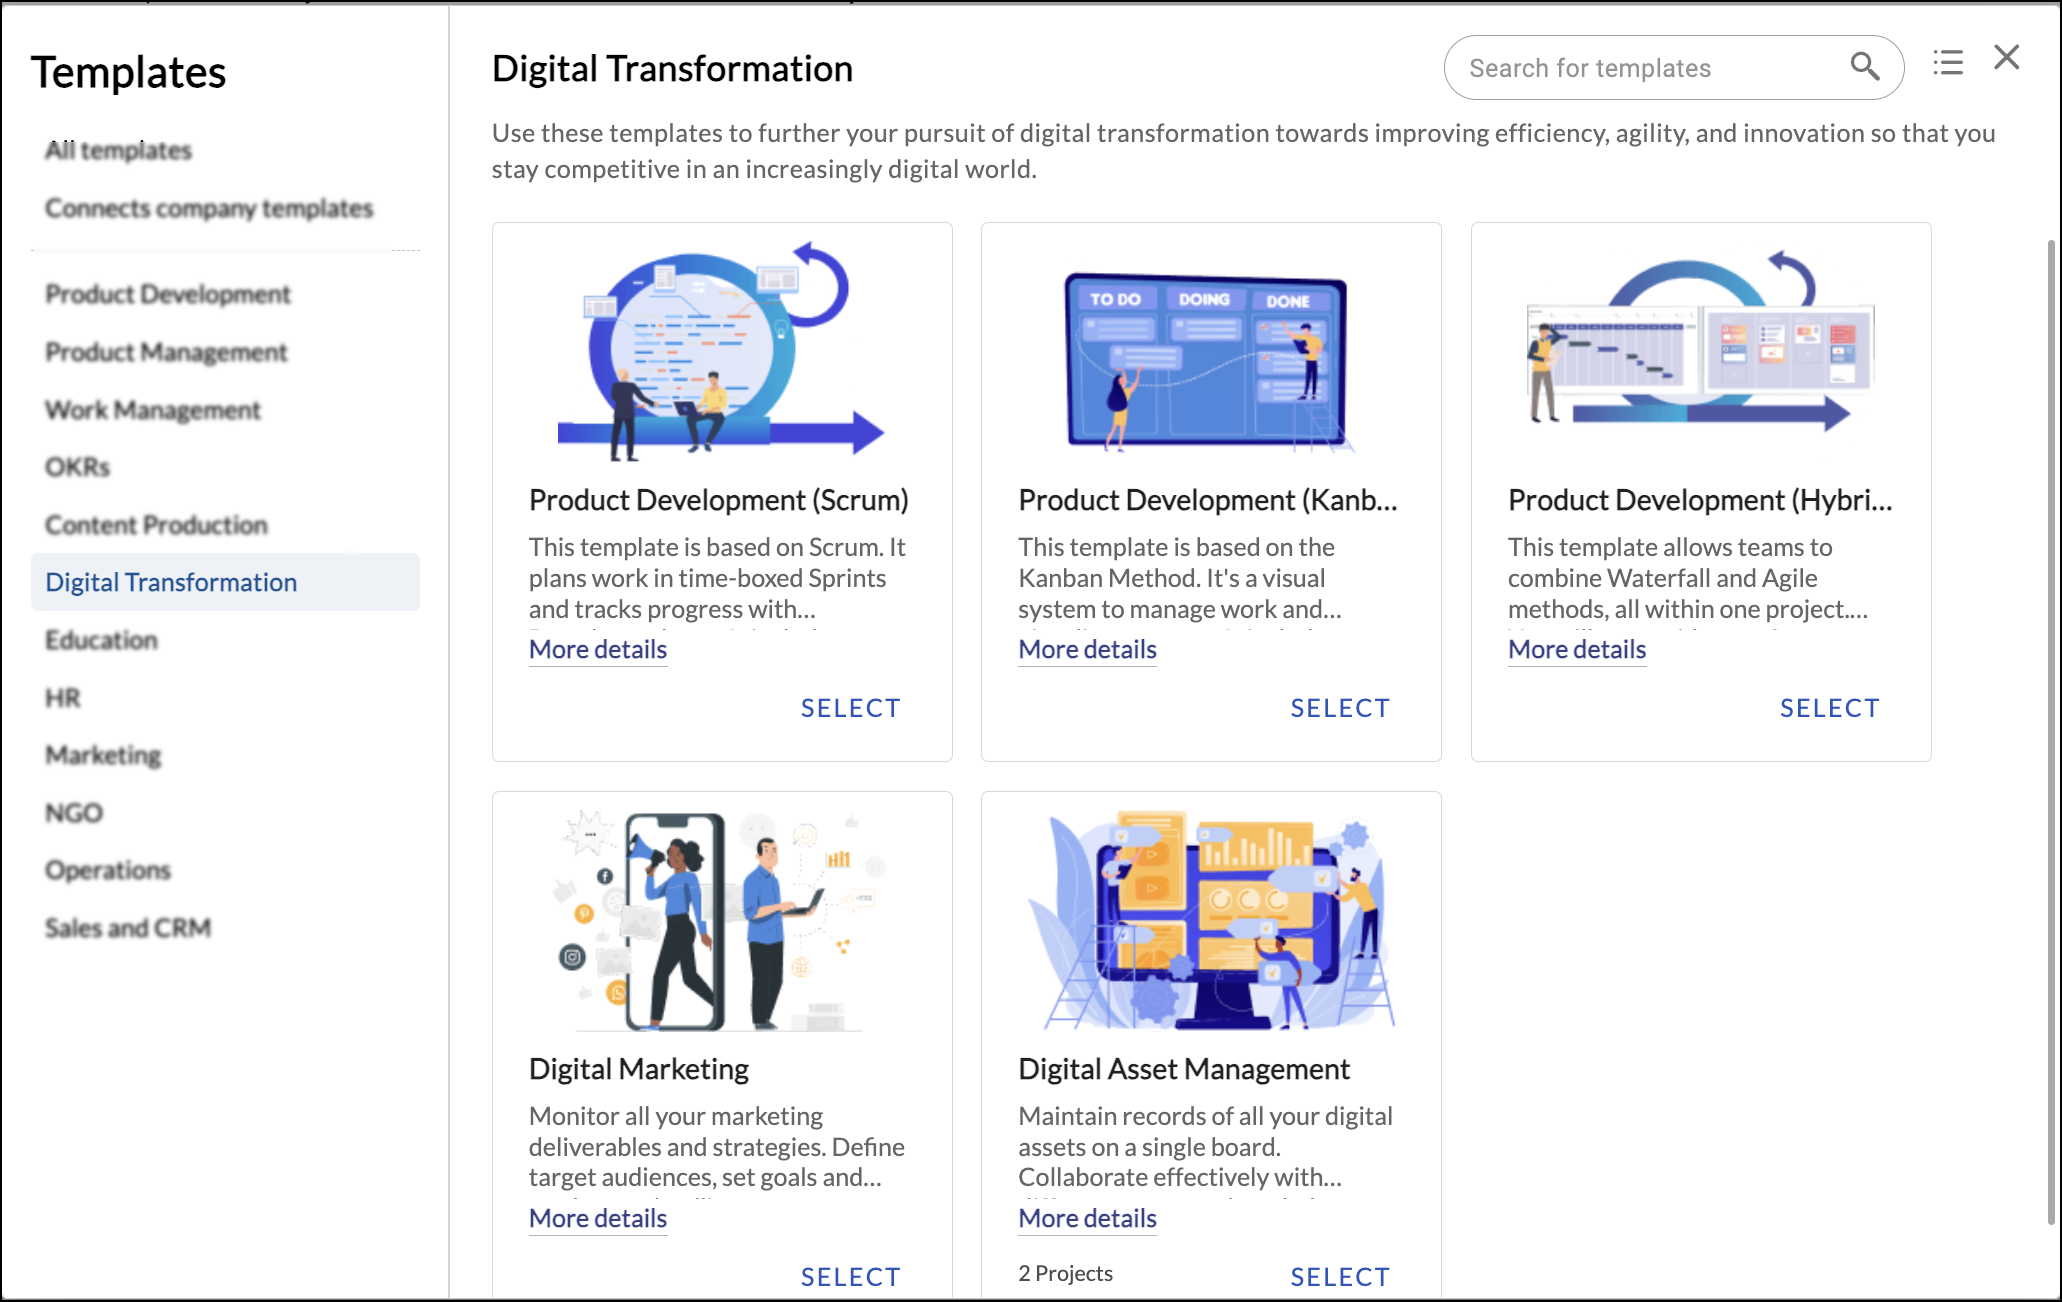Click More details for Digital Asset Management
This screenshot has width=2062, height=1302.
(x=1087, y=1218)
